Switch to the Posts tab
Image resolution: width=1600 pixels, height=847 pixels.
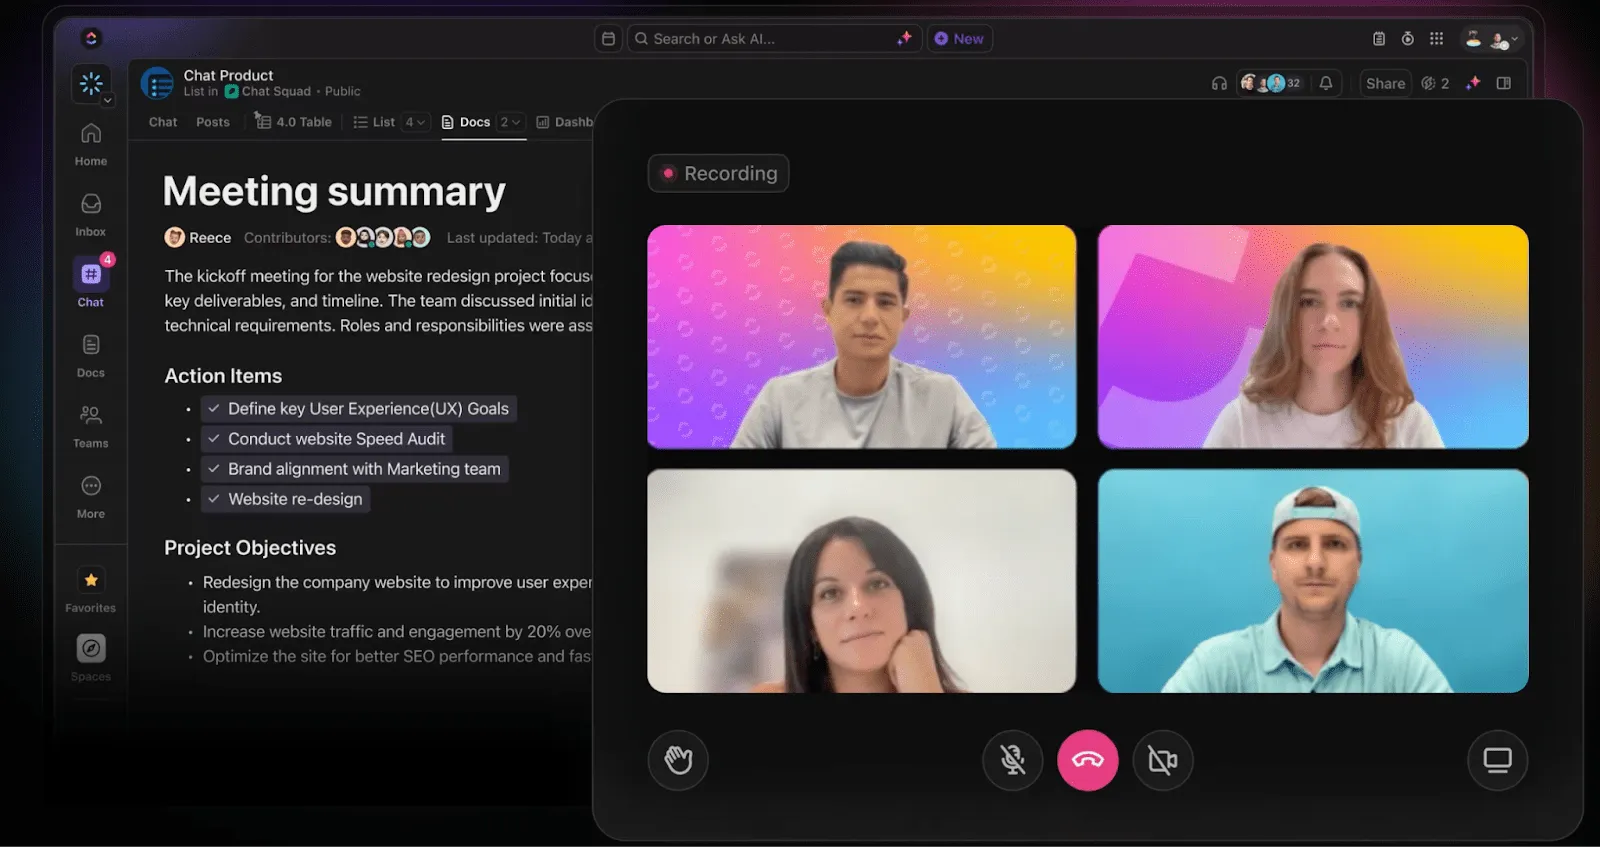tap(213, 122)
